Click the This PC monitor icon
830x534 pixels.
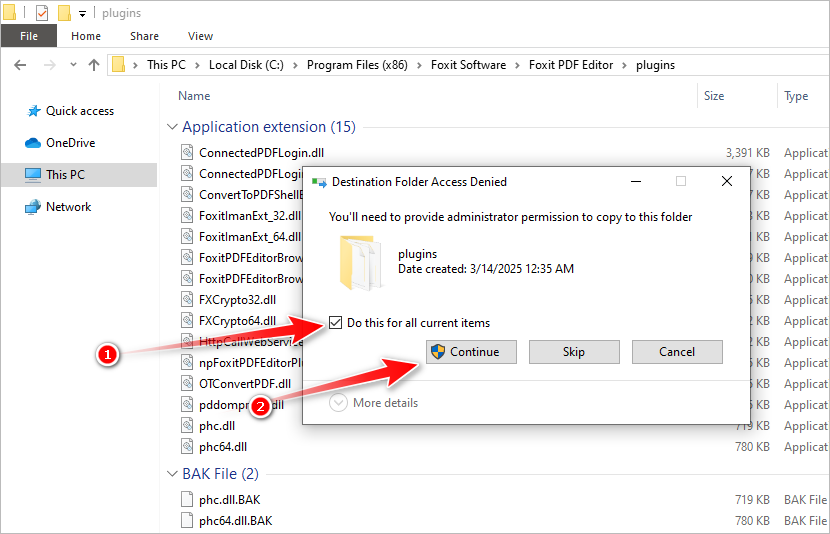(x=33, y=175)
